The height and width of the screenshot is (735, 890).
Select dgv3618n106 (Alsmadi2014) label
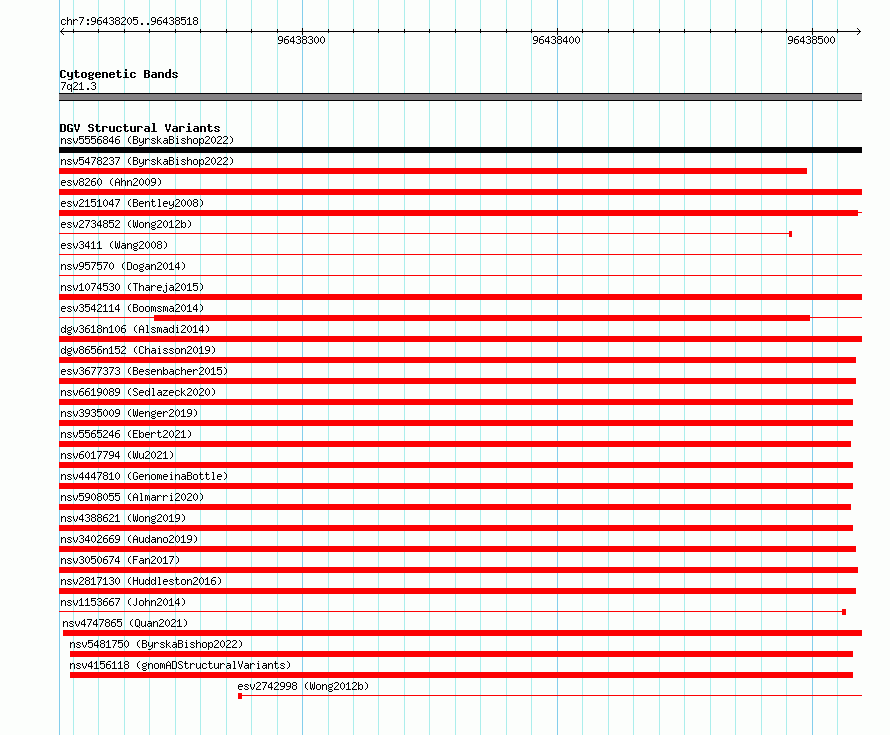pos(135,329)
